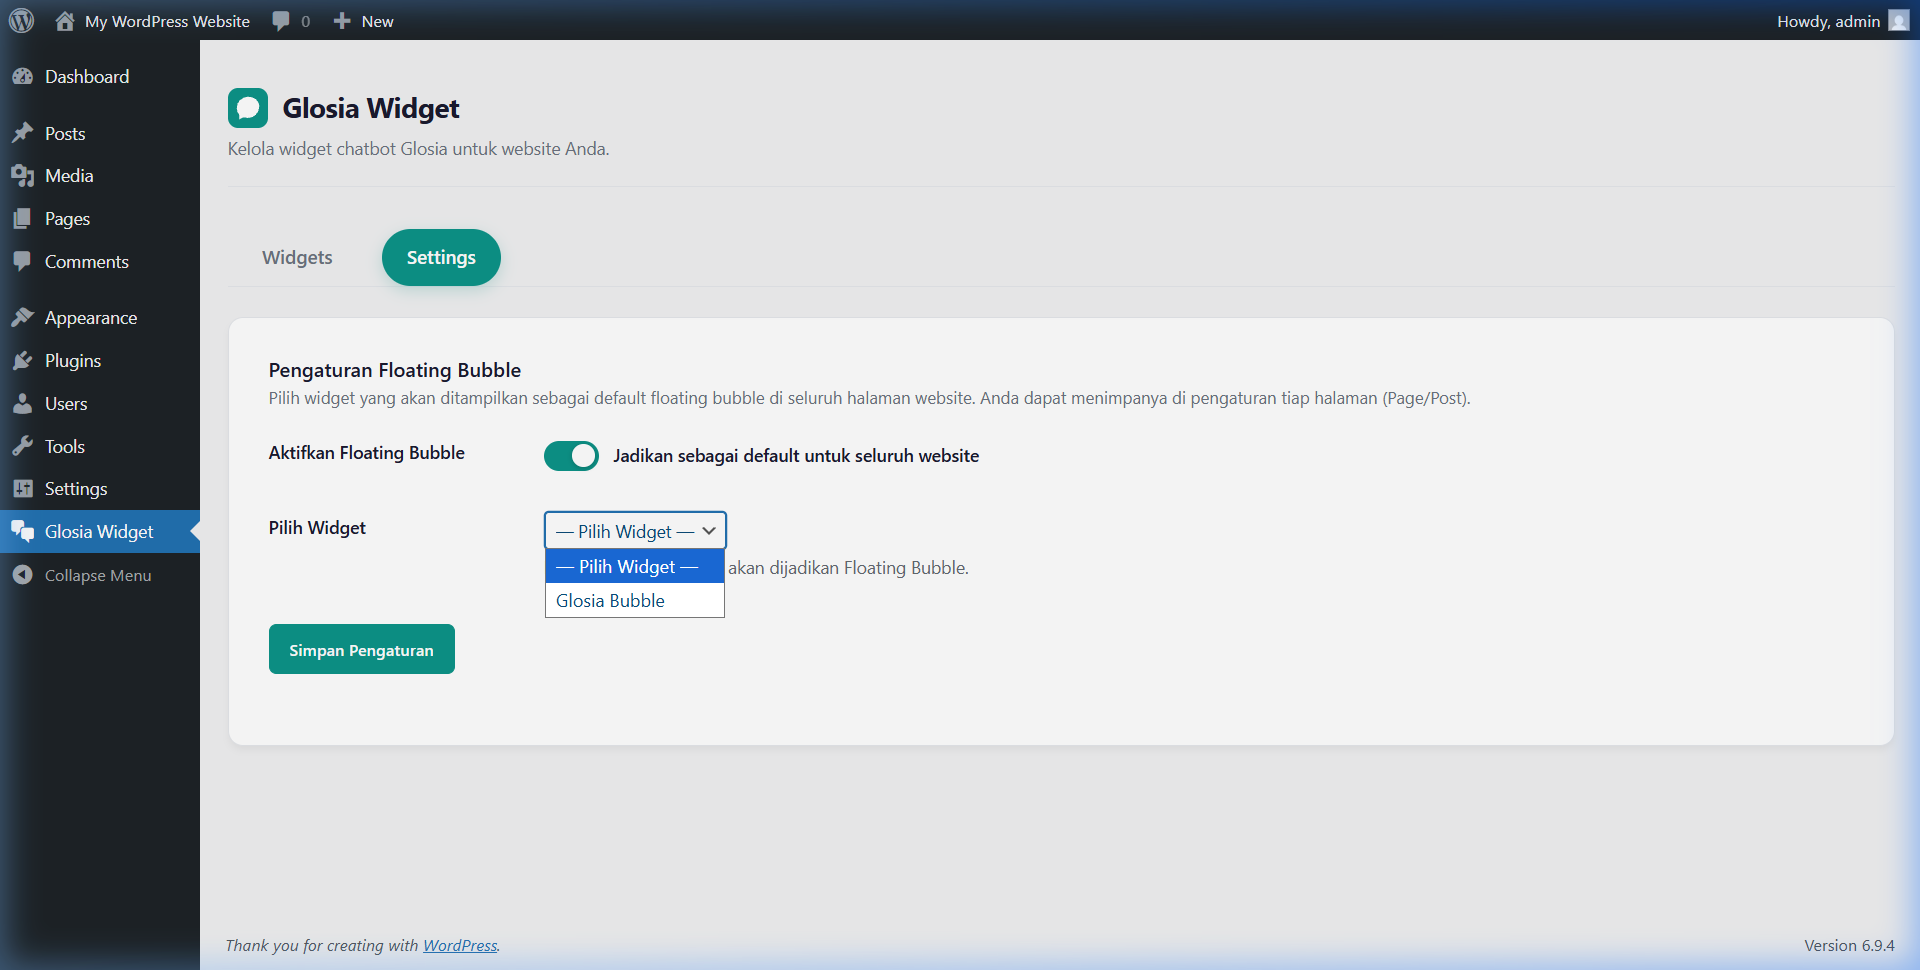1920x970 pixels.
Task: Open the Users menu label
Action: (66, 404)
